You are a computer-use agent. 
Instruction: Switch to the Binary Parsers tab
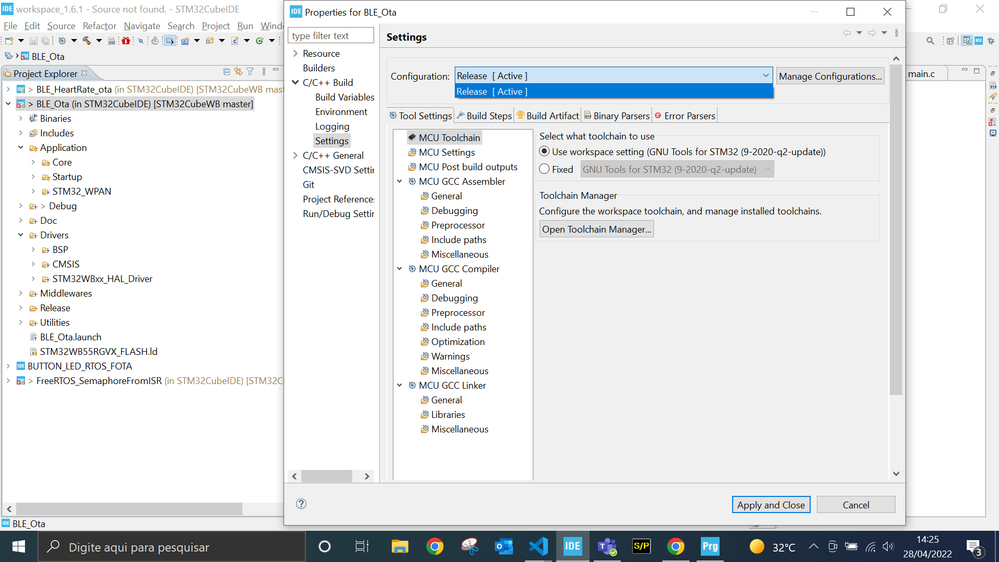pos(616,116)
